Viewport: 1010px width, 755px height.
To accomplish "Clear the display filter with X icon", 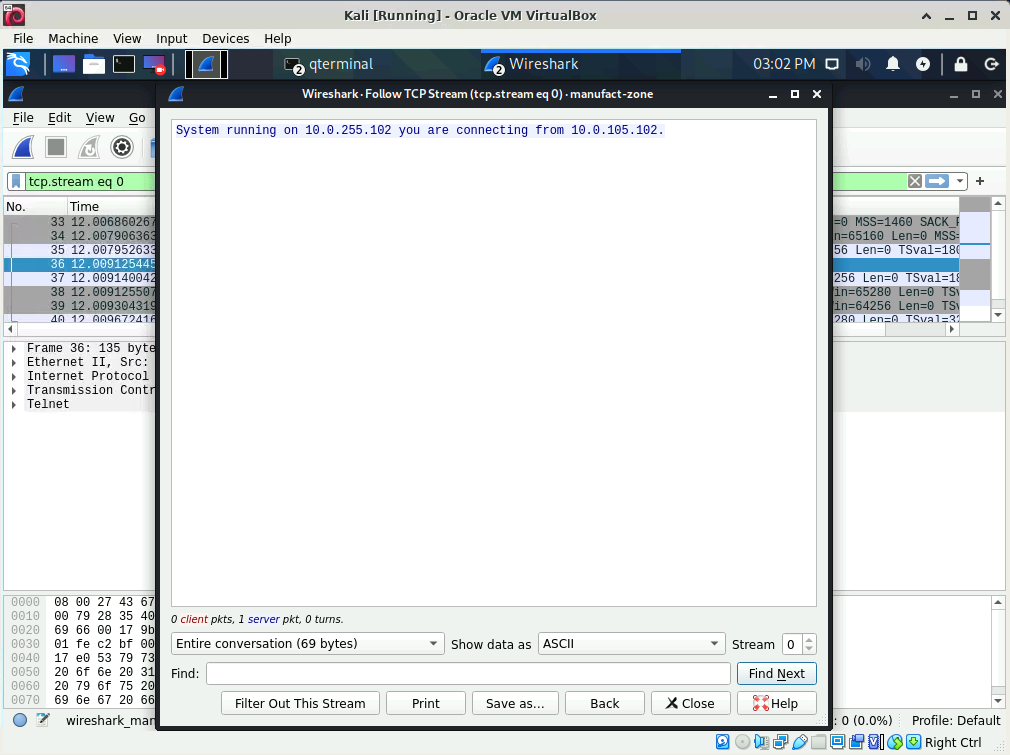I will point(915,181).
